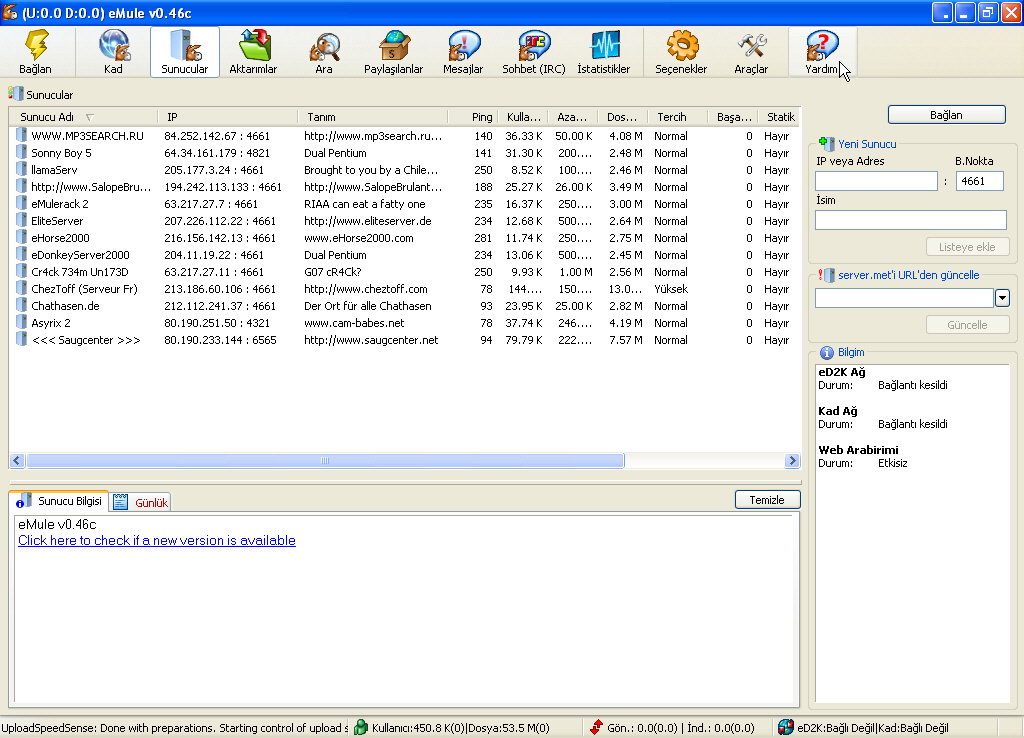
Task: Click the Bağlan lightning toolbar icon
Action: (35, 46)
